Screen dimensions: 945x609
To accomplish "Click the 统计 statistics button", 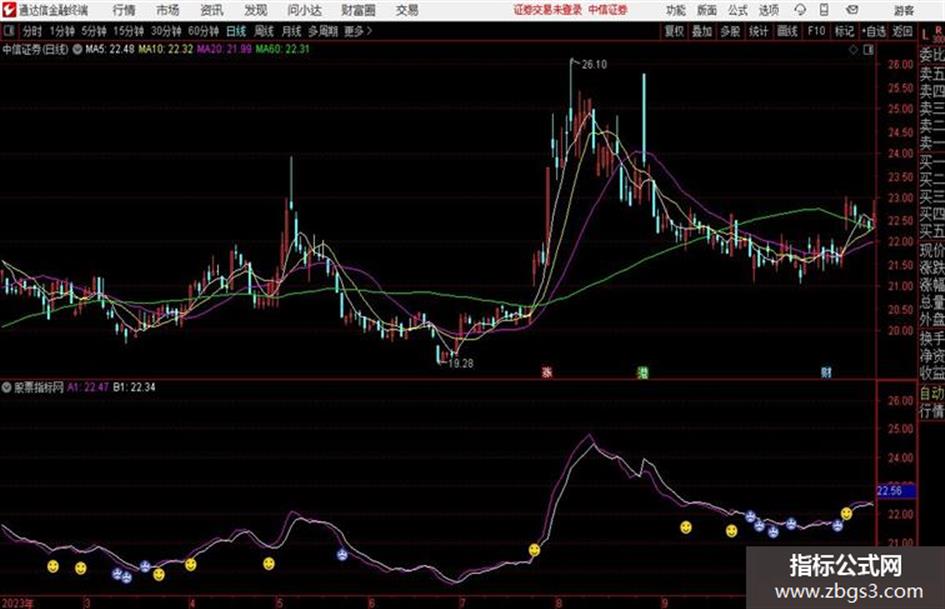I will pyautogui.click(x=758, y=31).
